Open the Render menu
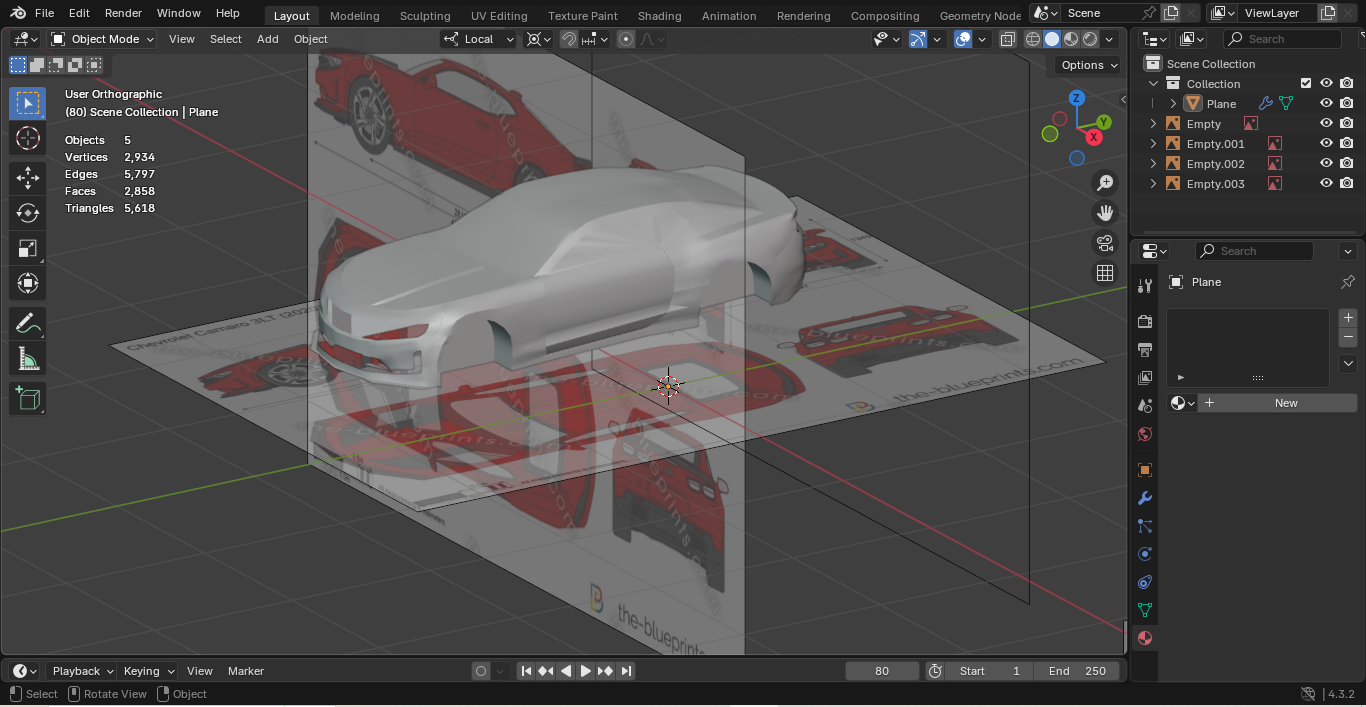 point(123,13)
